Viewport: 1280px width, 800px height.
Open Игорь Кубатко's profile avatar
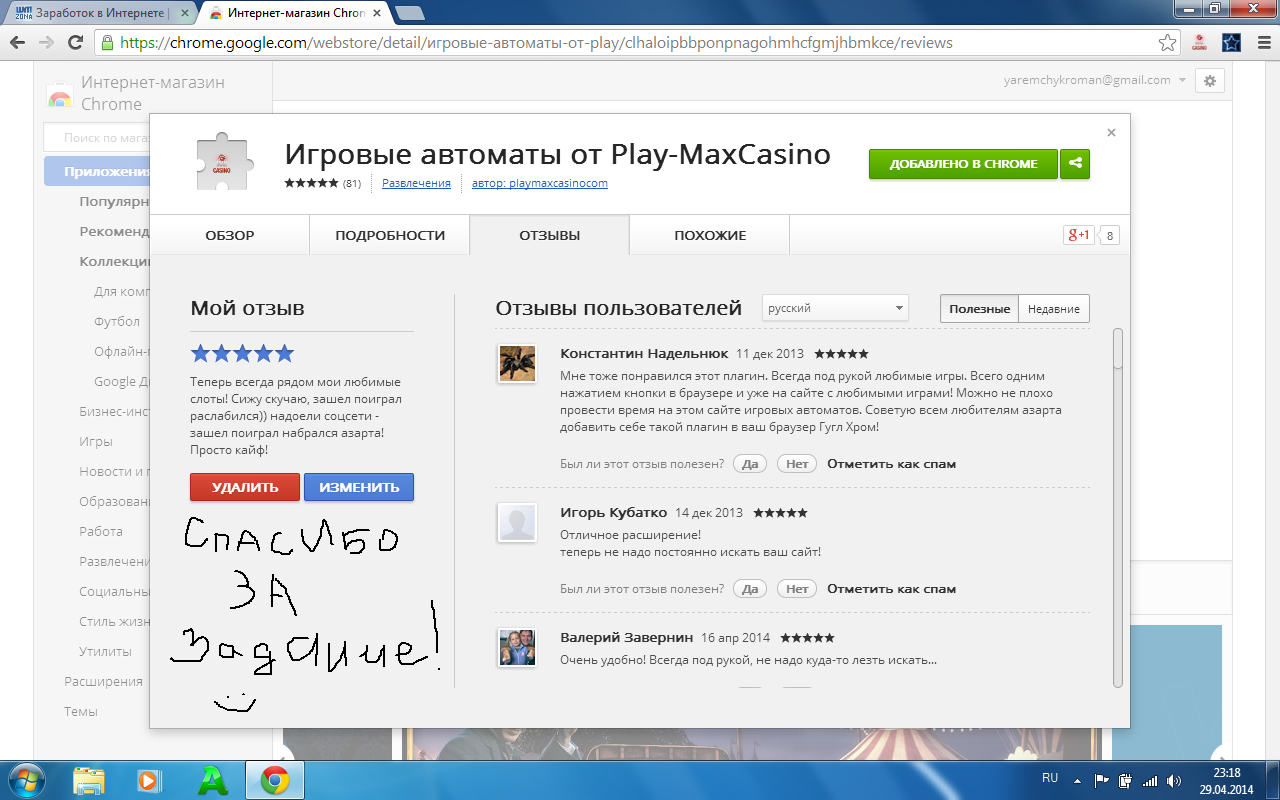517,522
